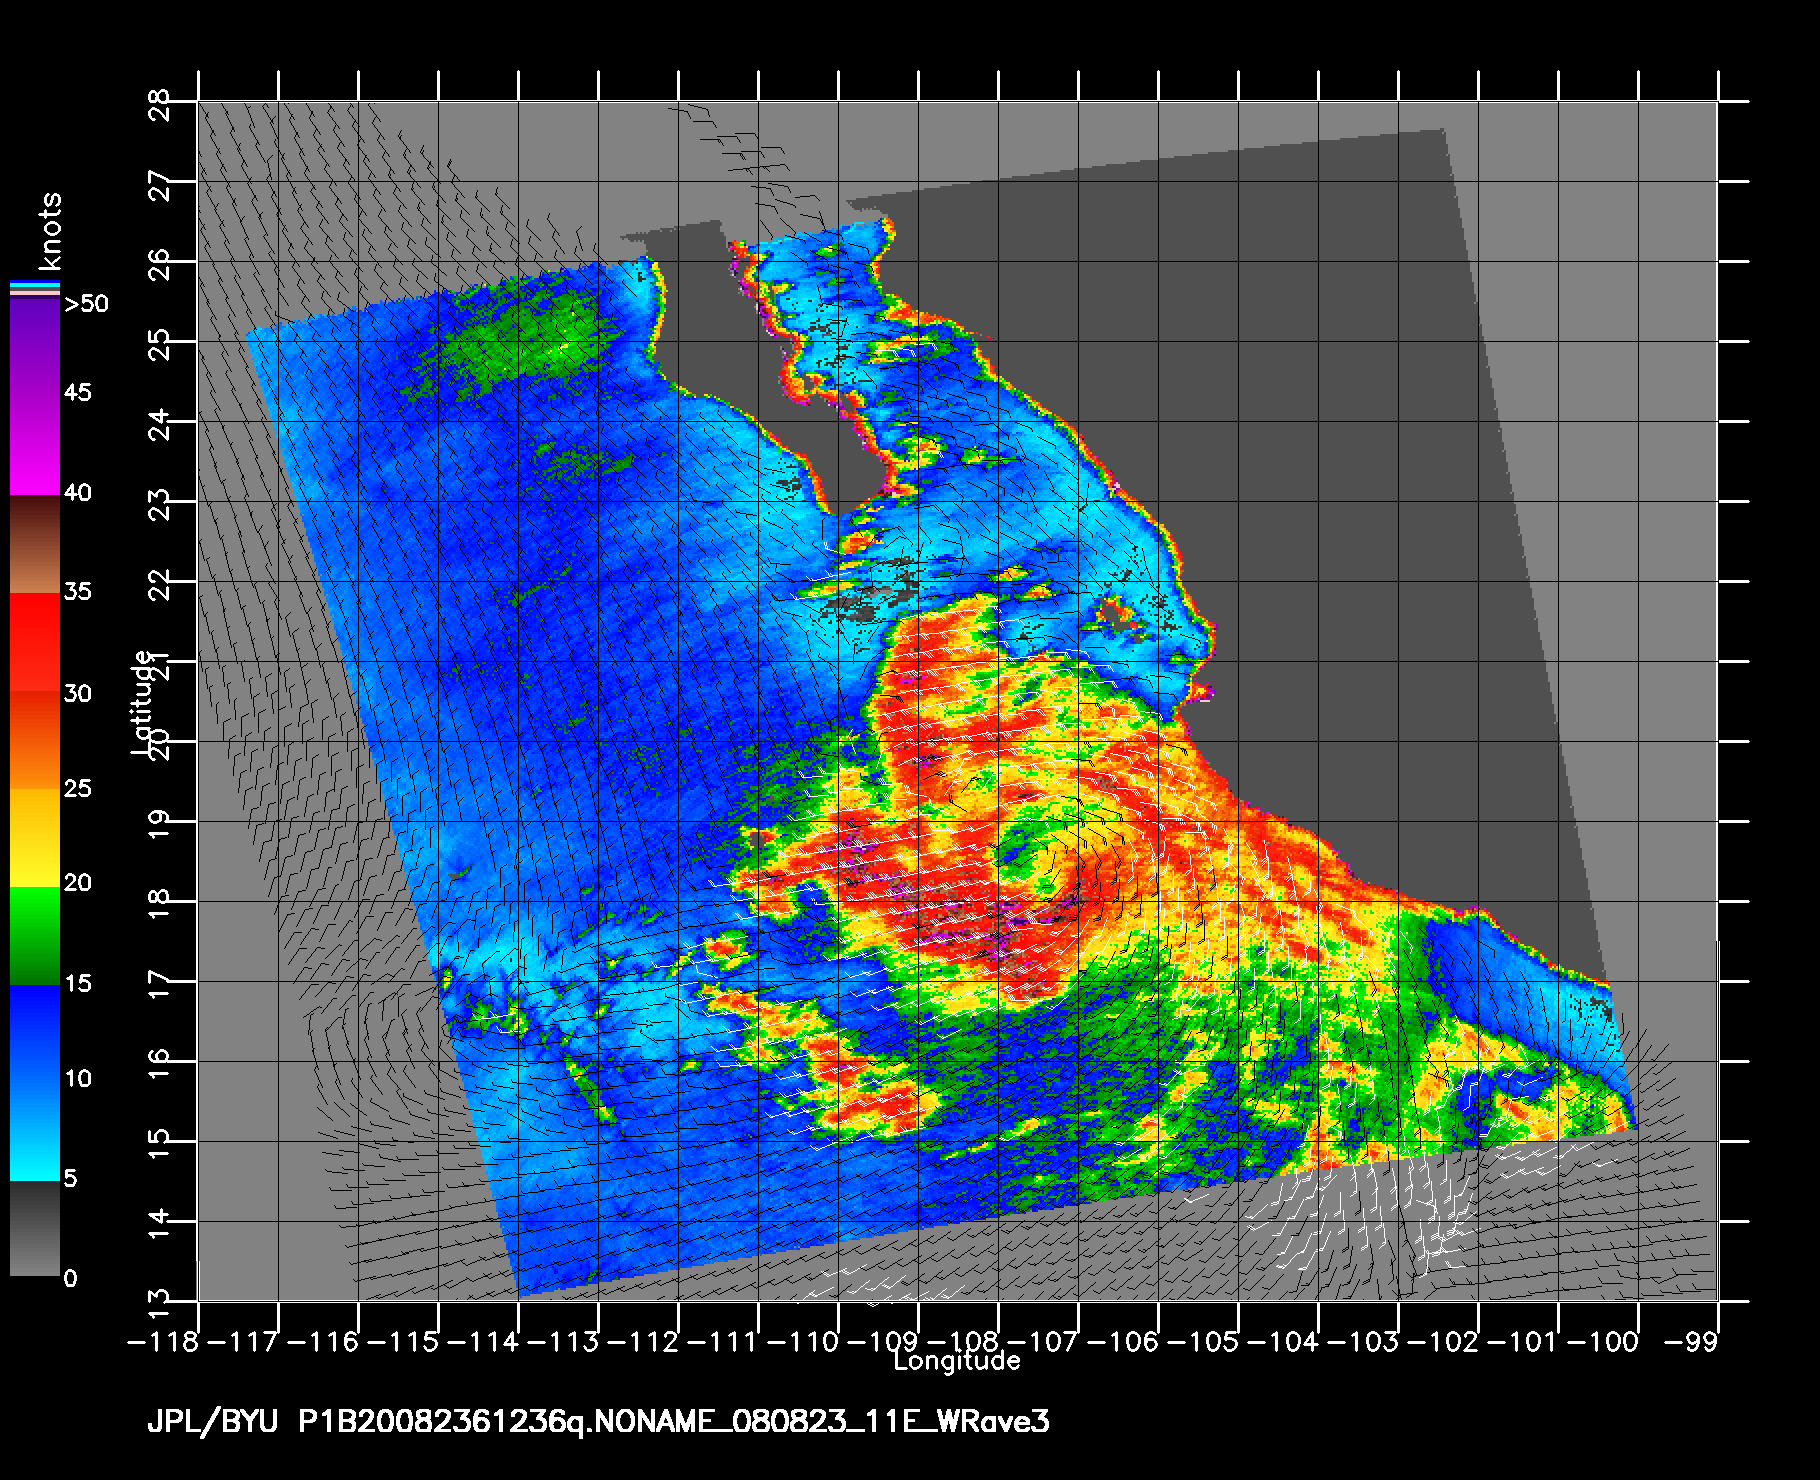This screenshot has height=1480, width=1820.
Task: Pick the yellow 20-25 knots color band
Action: pyautogui.click(x=35, y=838)
